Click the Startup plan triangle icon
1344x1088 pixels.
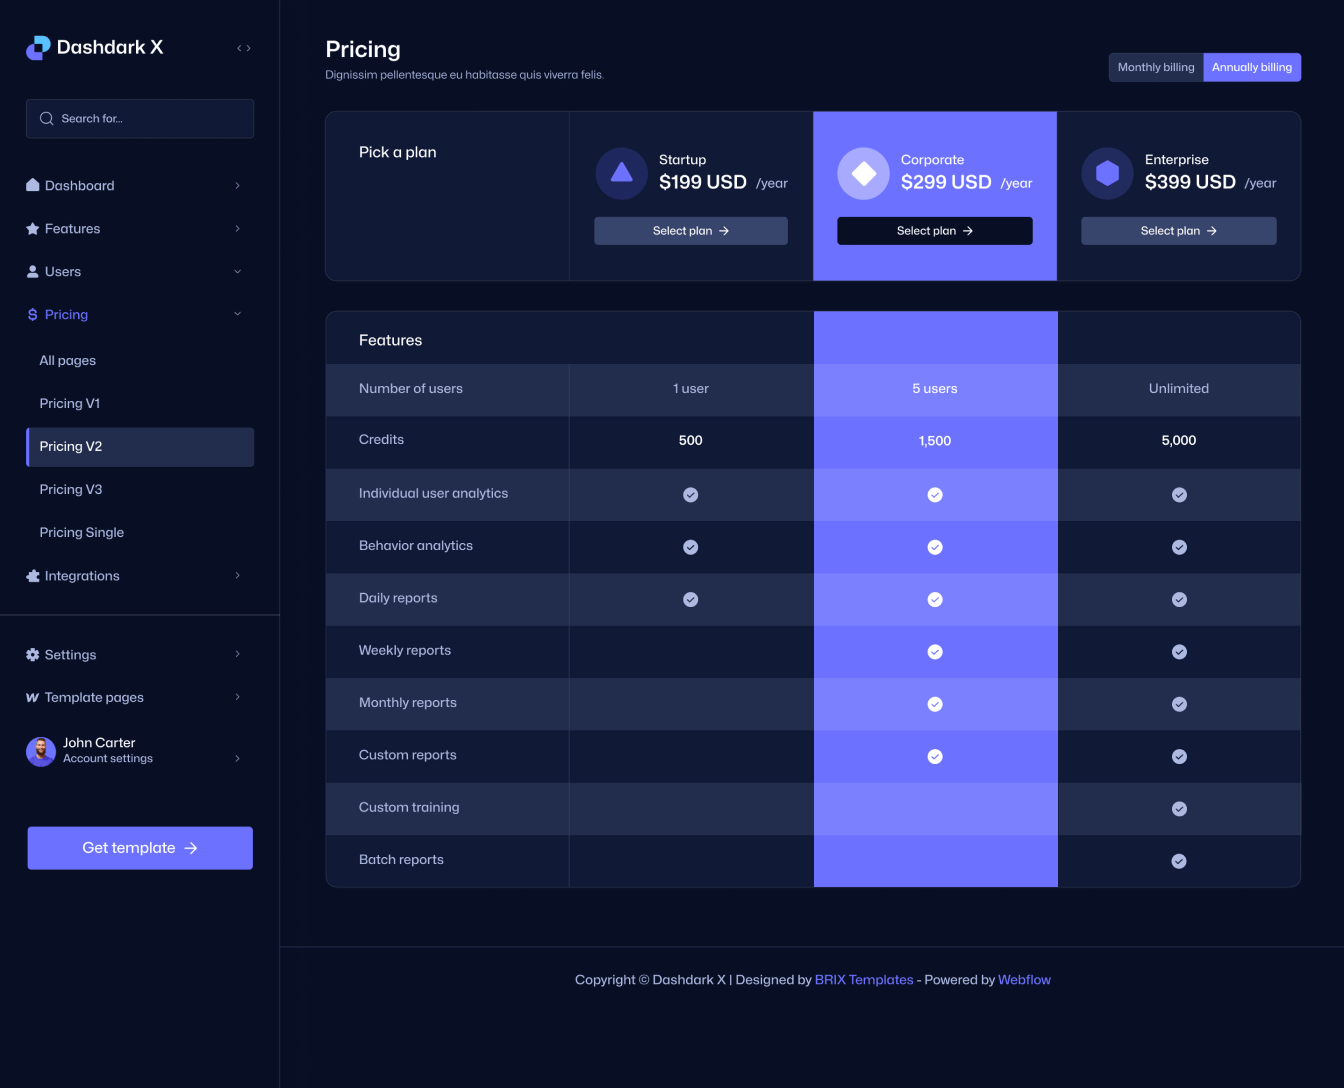621,173
